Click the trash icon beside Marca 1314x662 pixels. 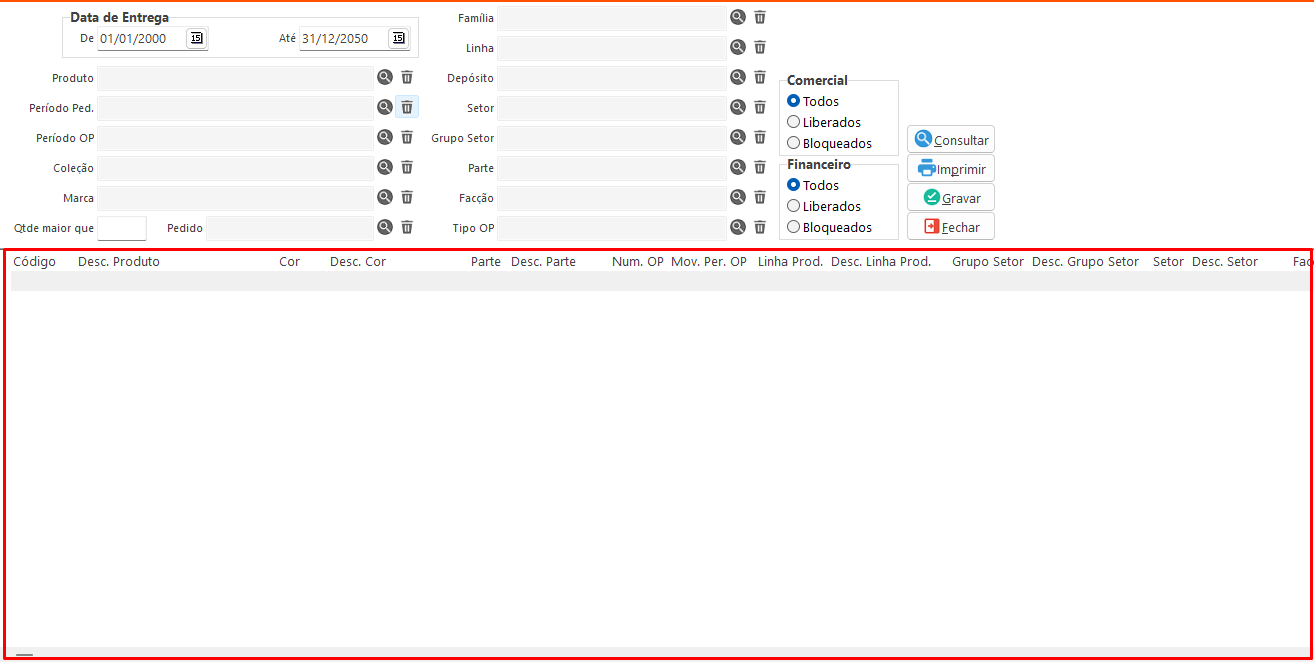tap(407, 197)
